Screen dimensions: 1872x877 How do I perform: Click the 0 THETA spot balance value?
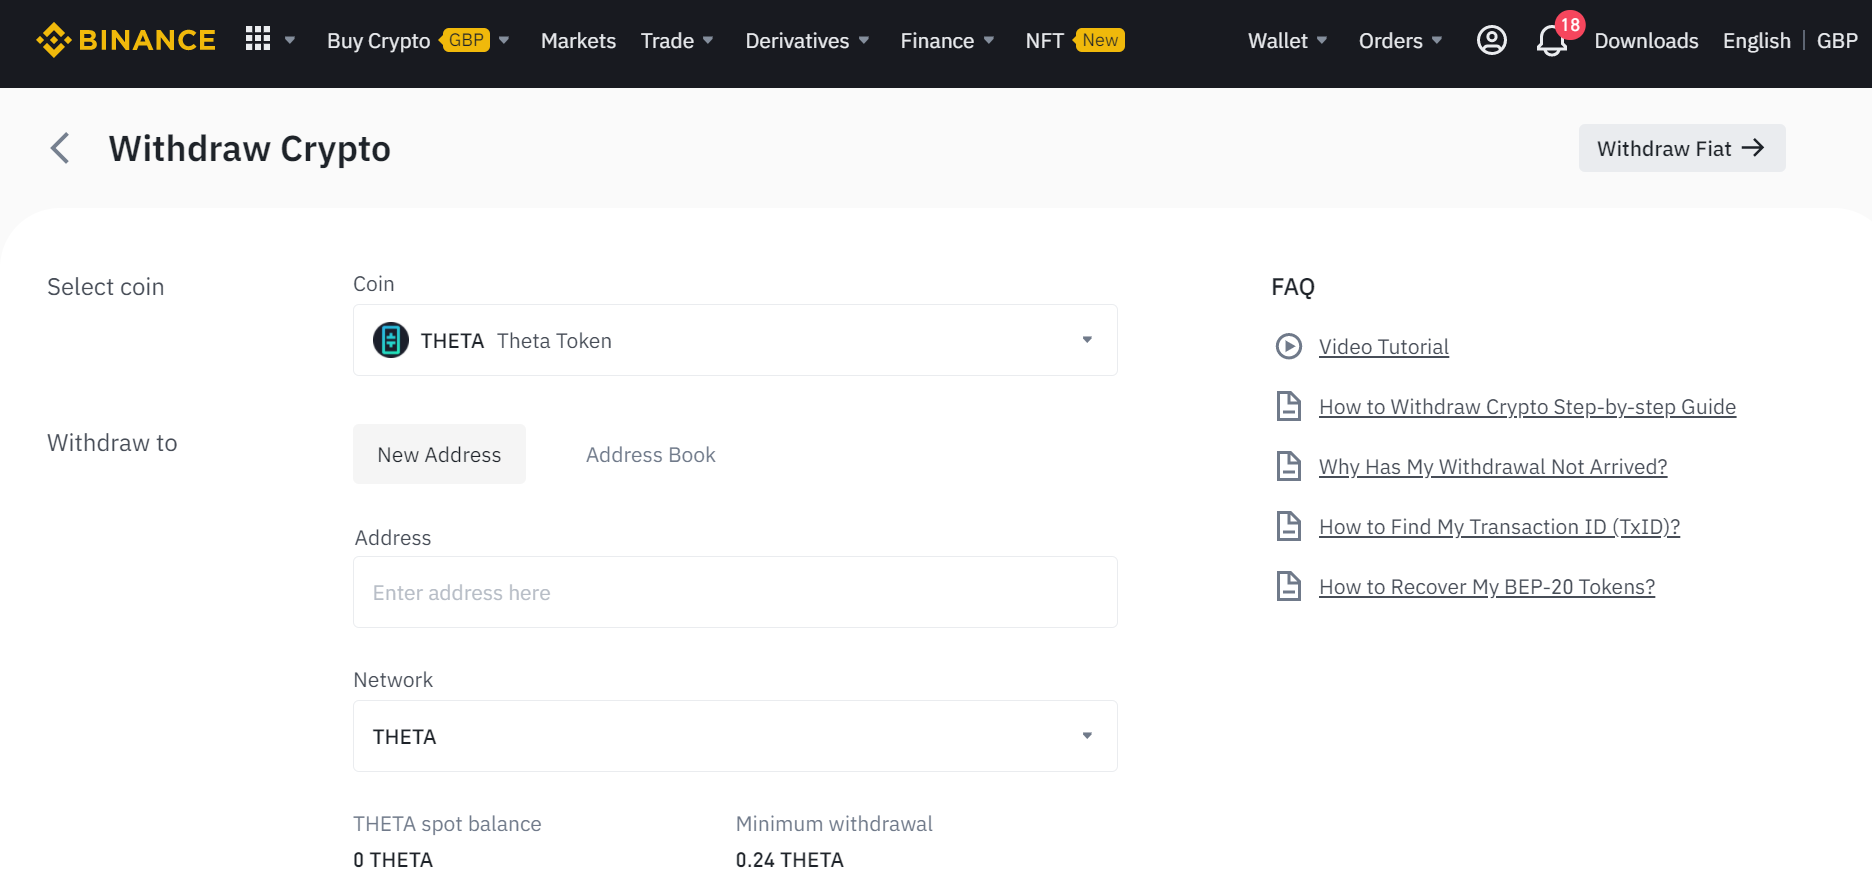point(393,859)
